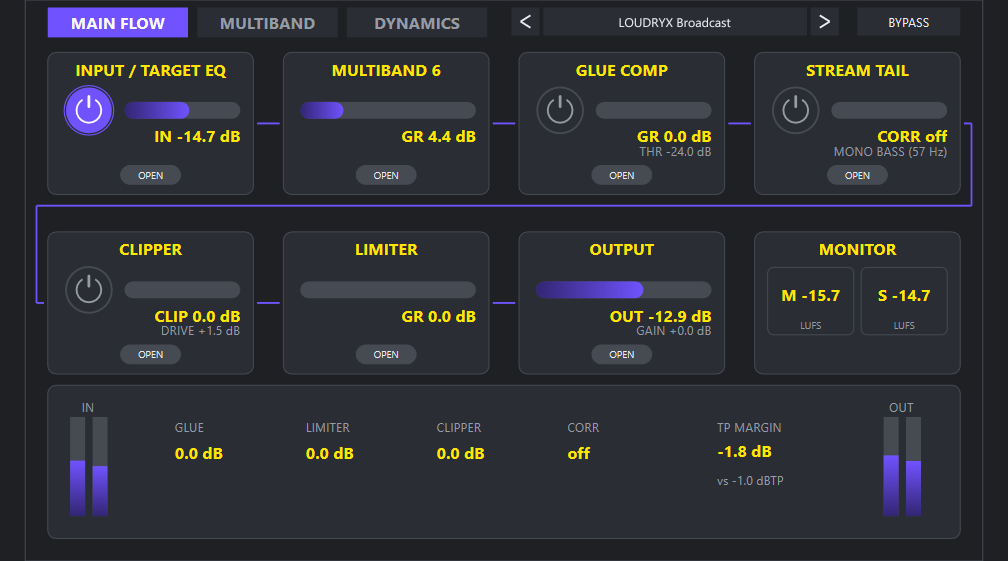Click the DRIVE +1.5 dB text

201,331
